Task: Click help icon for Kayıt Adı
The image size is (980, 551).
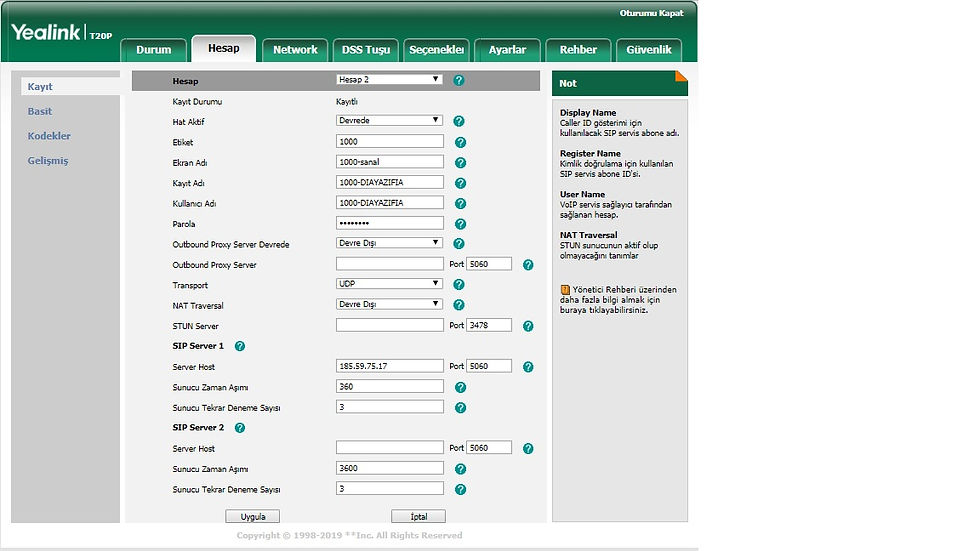Action: (461, 183)
